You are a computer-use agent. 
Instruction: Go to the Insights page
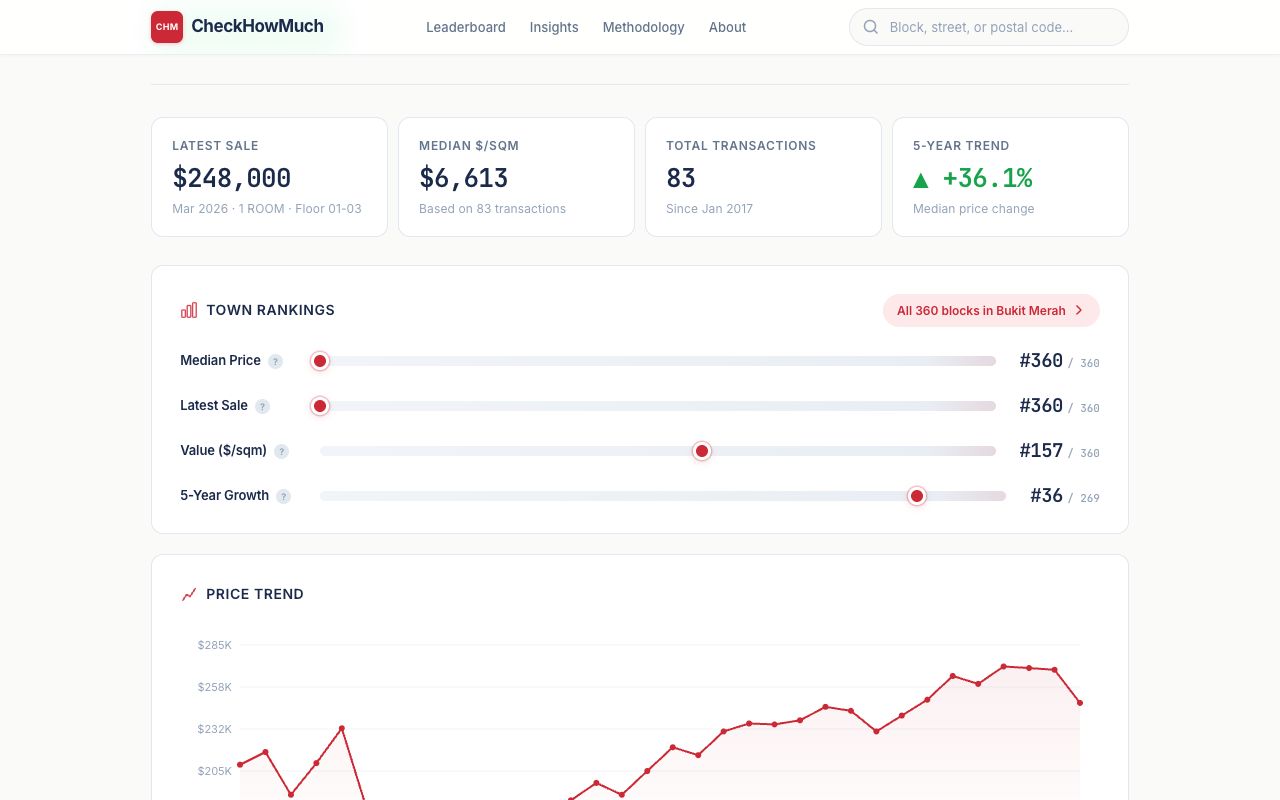click(x=554, y=27)
